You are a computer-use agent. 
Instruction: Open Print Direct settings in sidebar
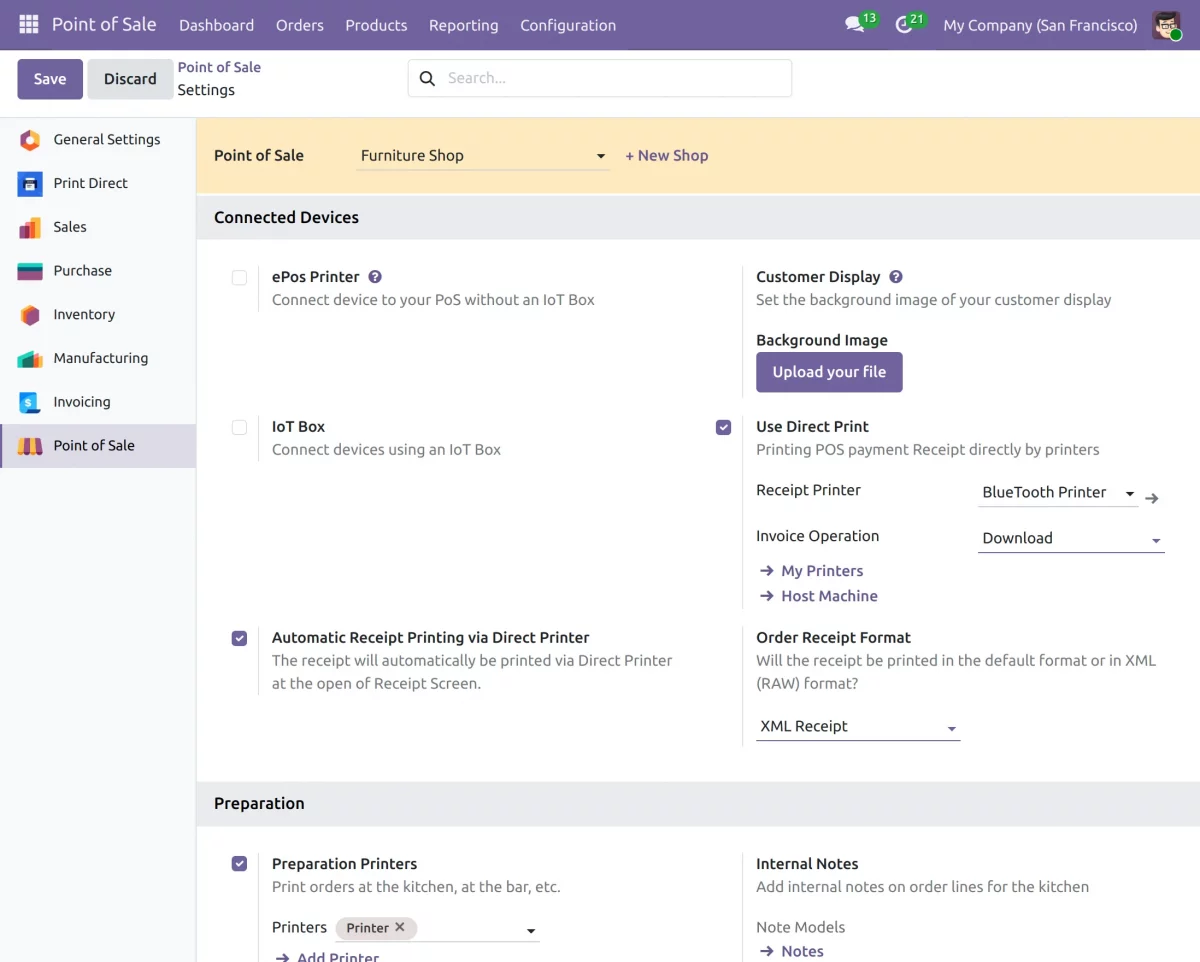pyautogui.click(x=90, y=183)
